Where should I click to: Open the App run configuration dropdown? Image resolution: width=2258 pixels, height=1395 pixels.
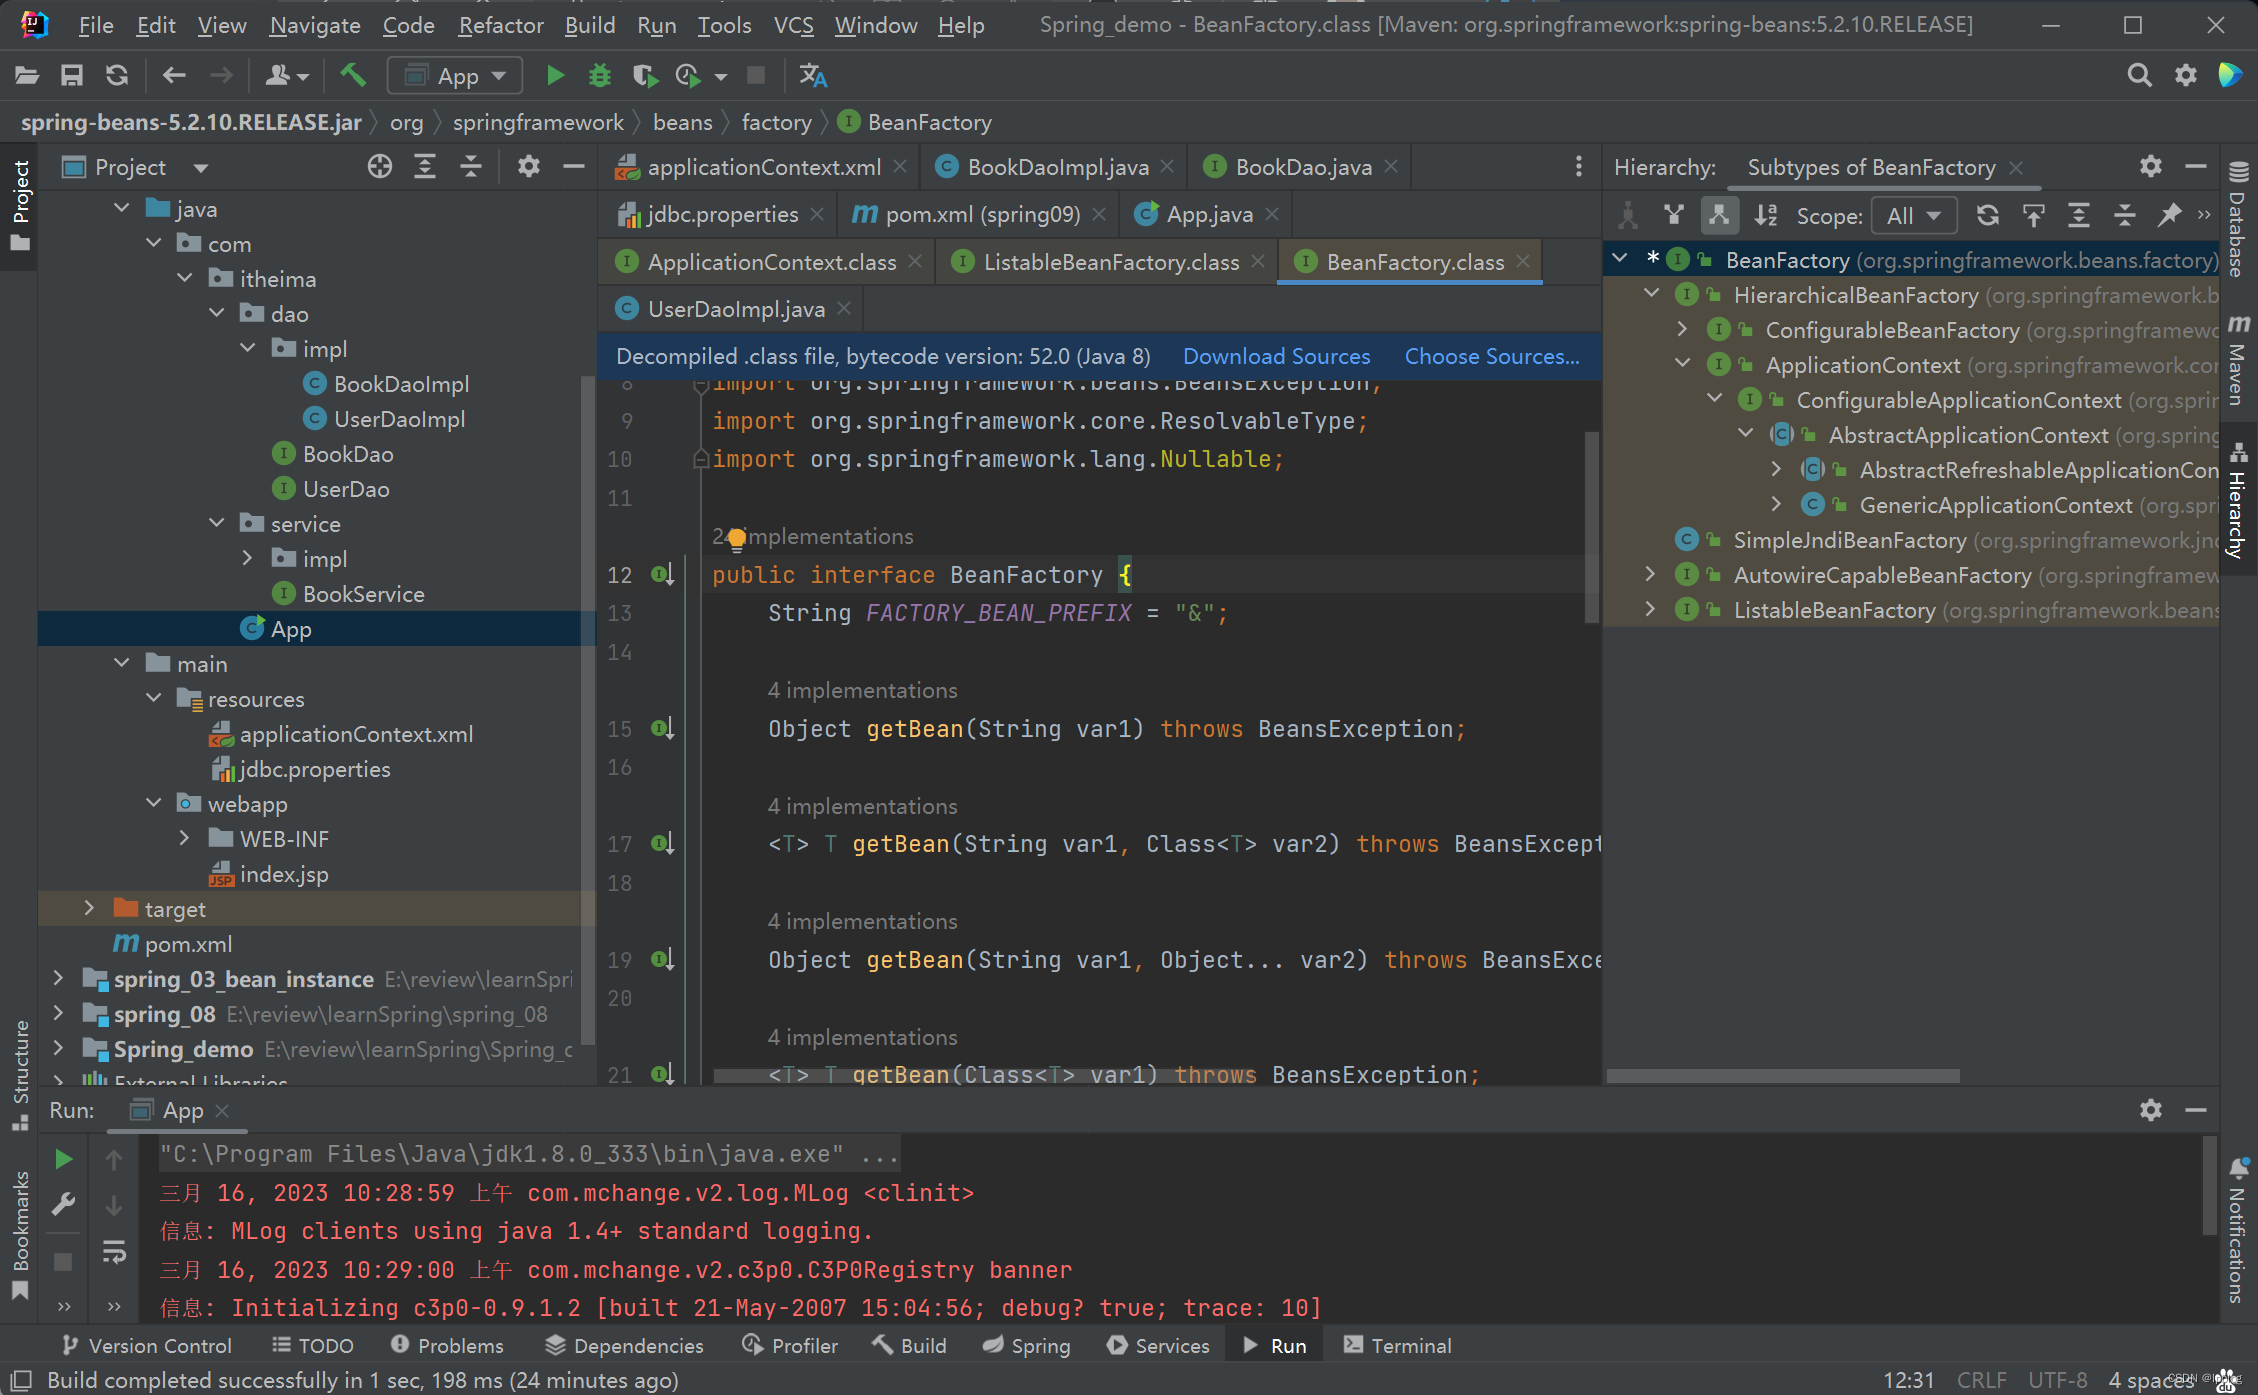(x=455, y=76)
